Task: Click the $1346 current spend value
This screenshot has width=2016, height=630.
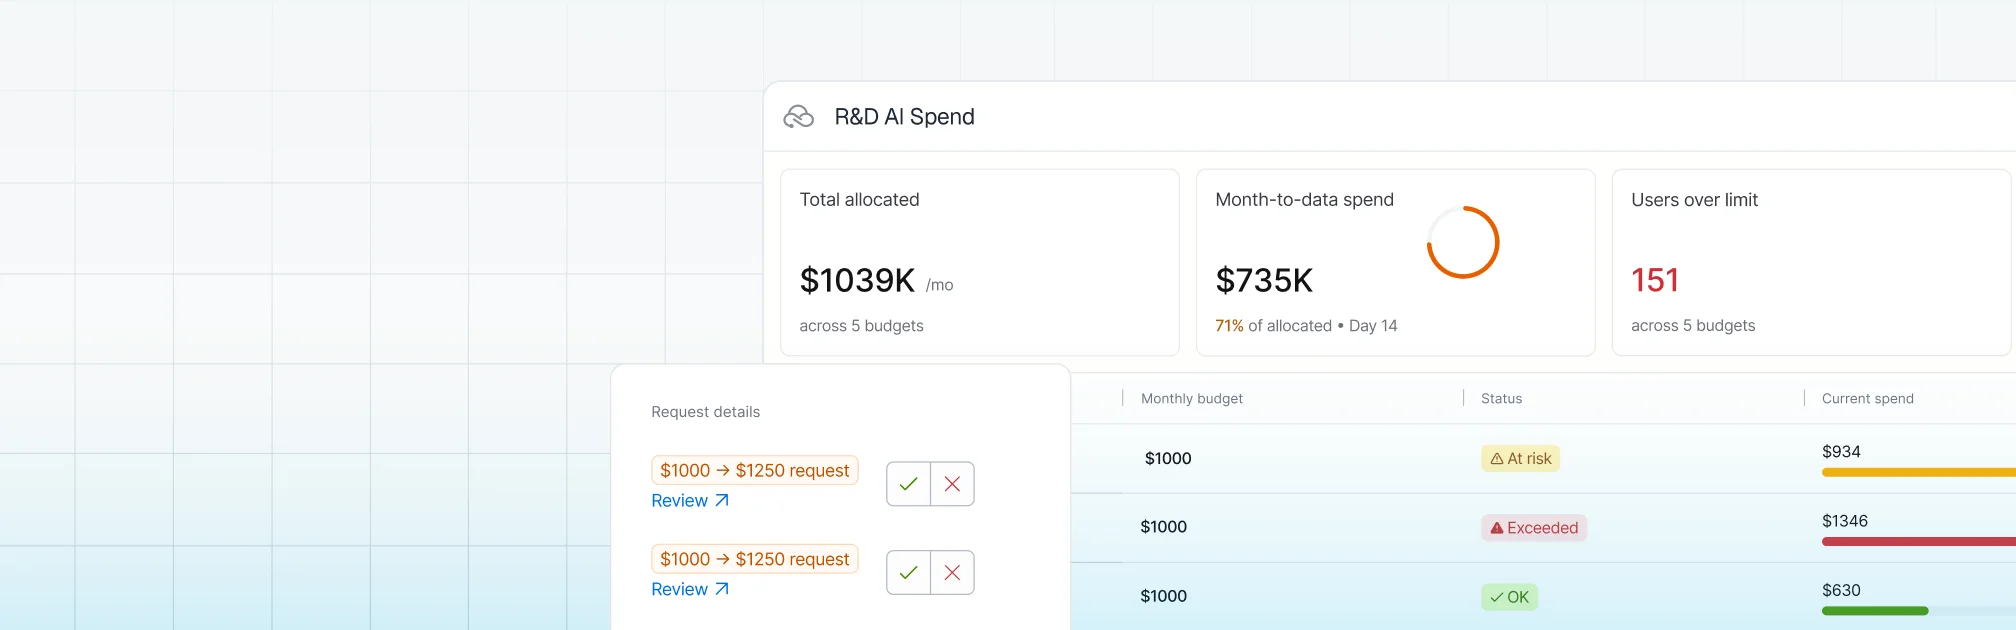Action: tap(1845, 521)
